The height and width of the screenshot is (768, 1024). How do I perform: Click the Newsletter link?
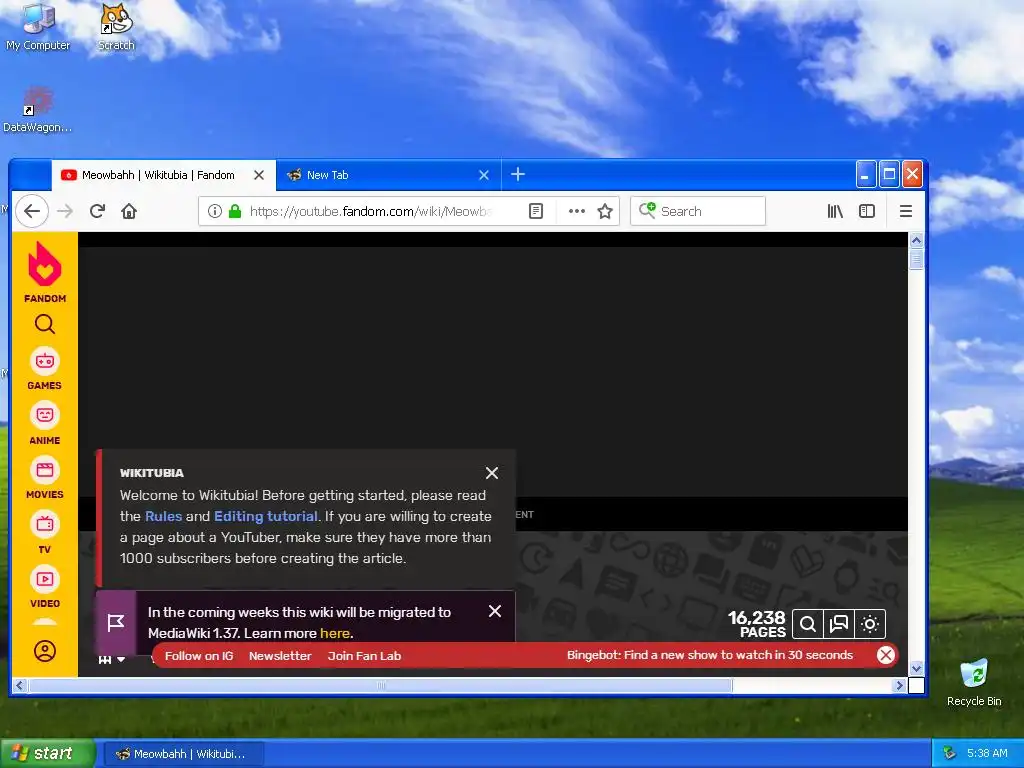coord(280,656)
